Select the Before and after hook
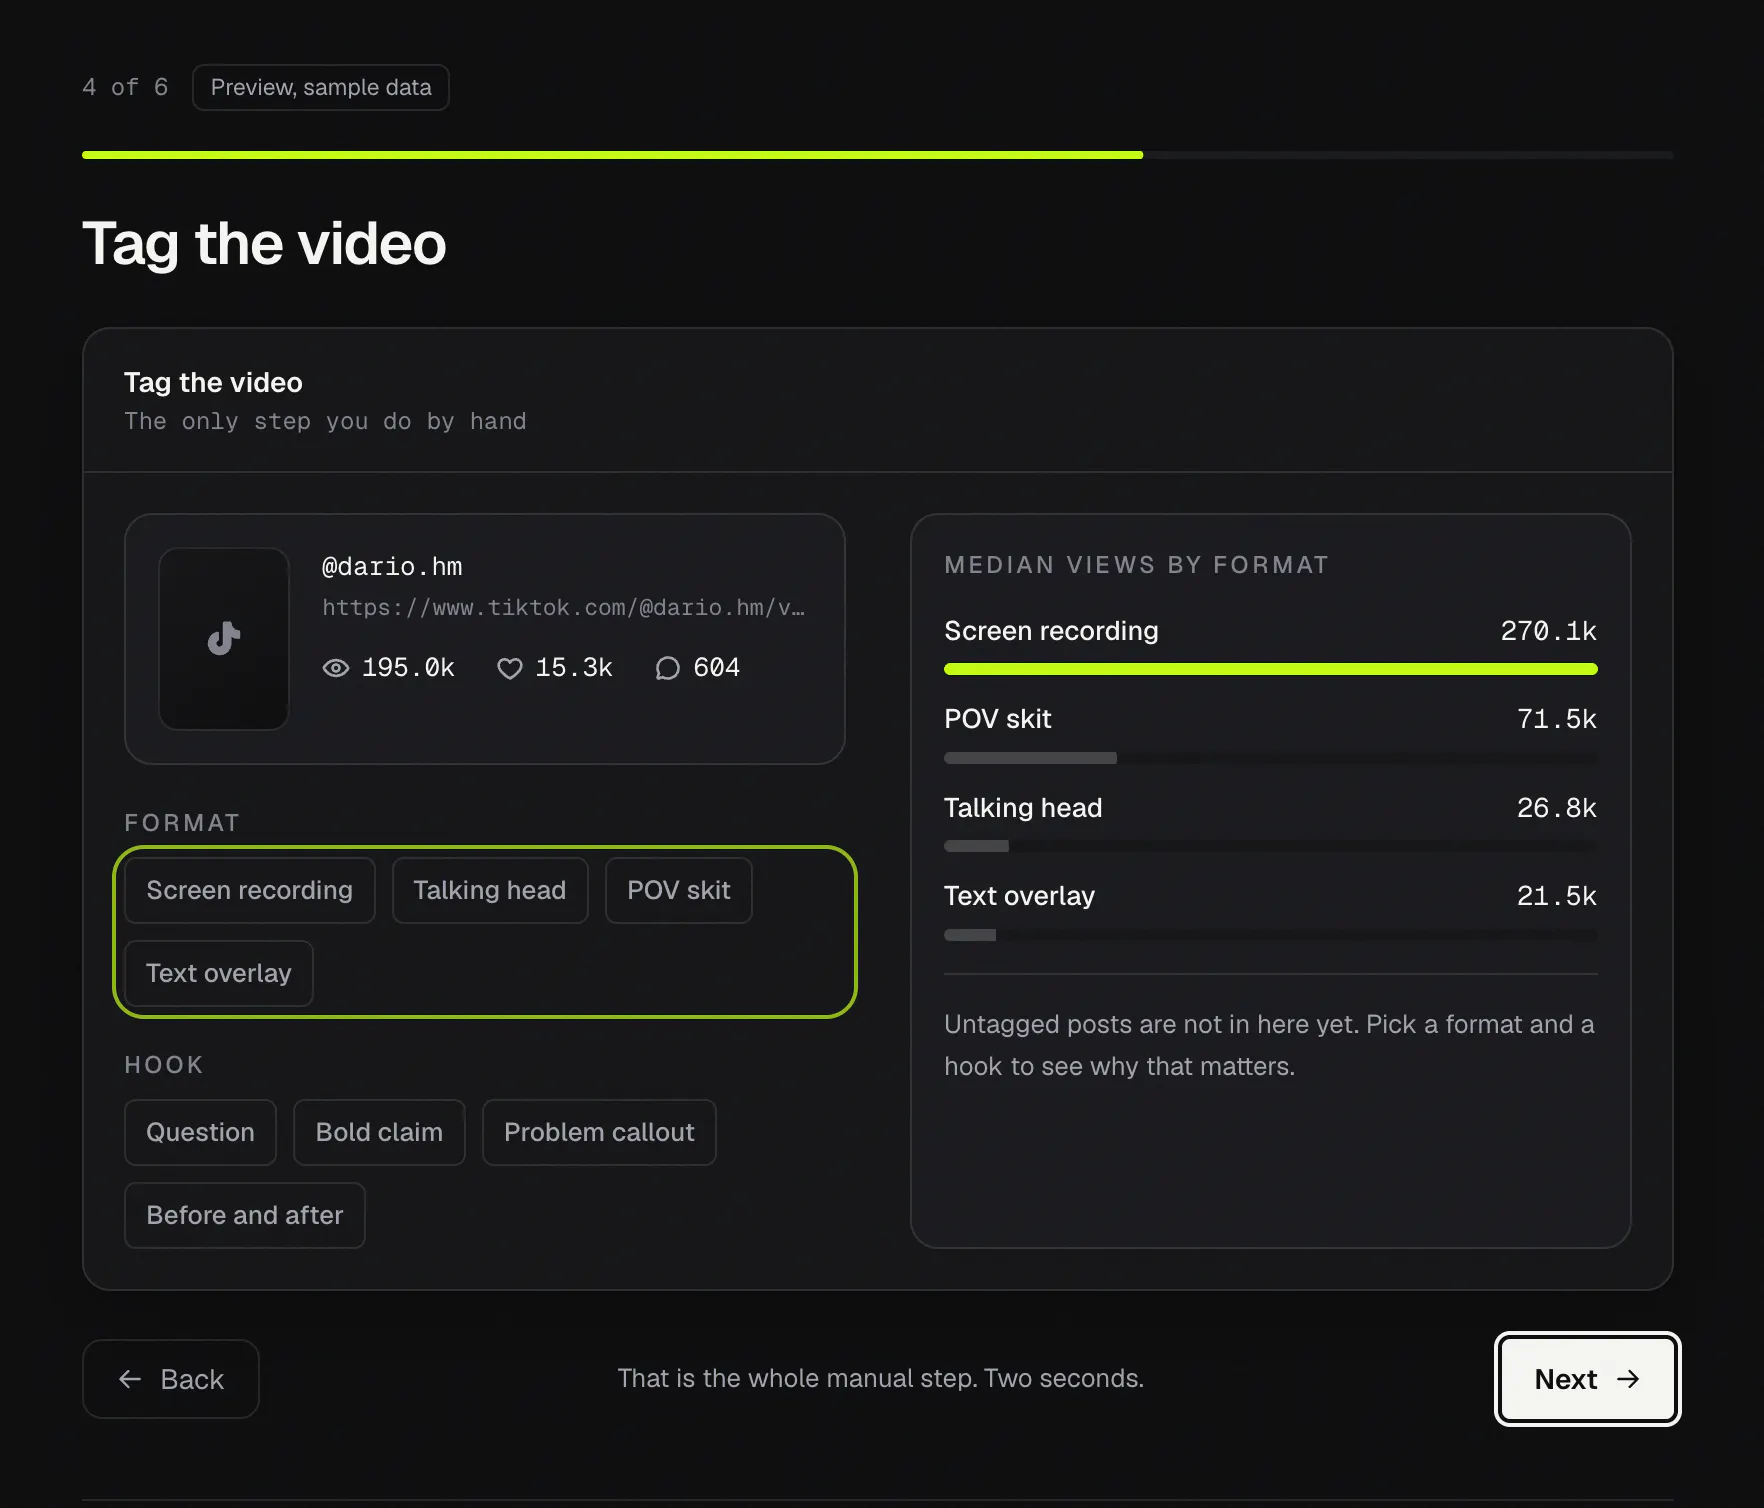Screen dimensions: 1764x1508 (x=245, y=1215)
